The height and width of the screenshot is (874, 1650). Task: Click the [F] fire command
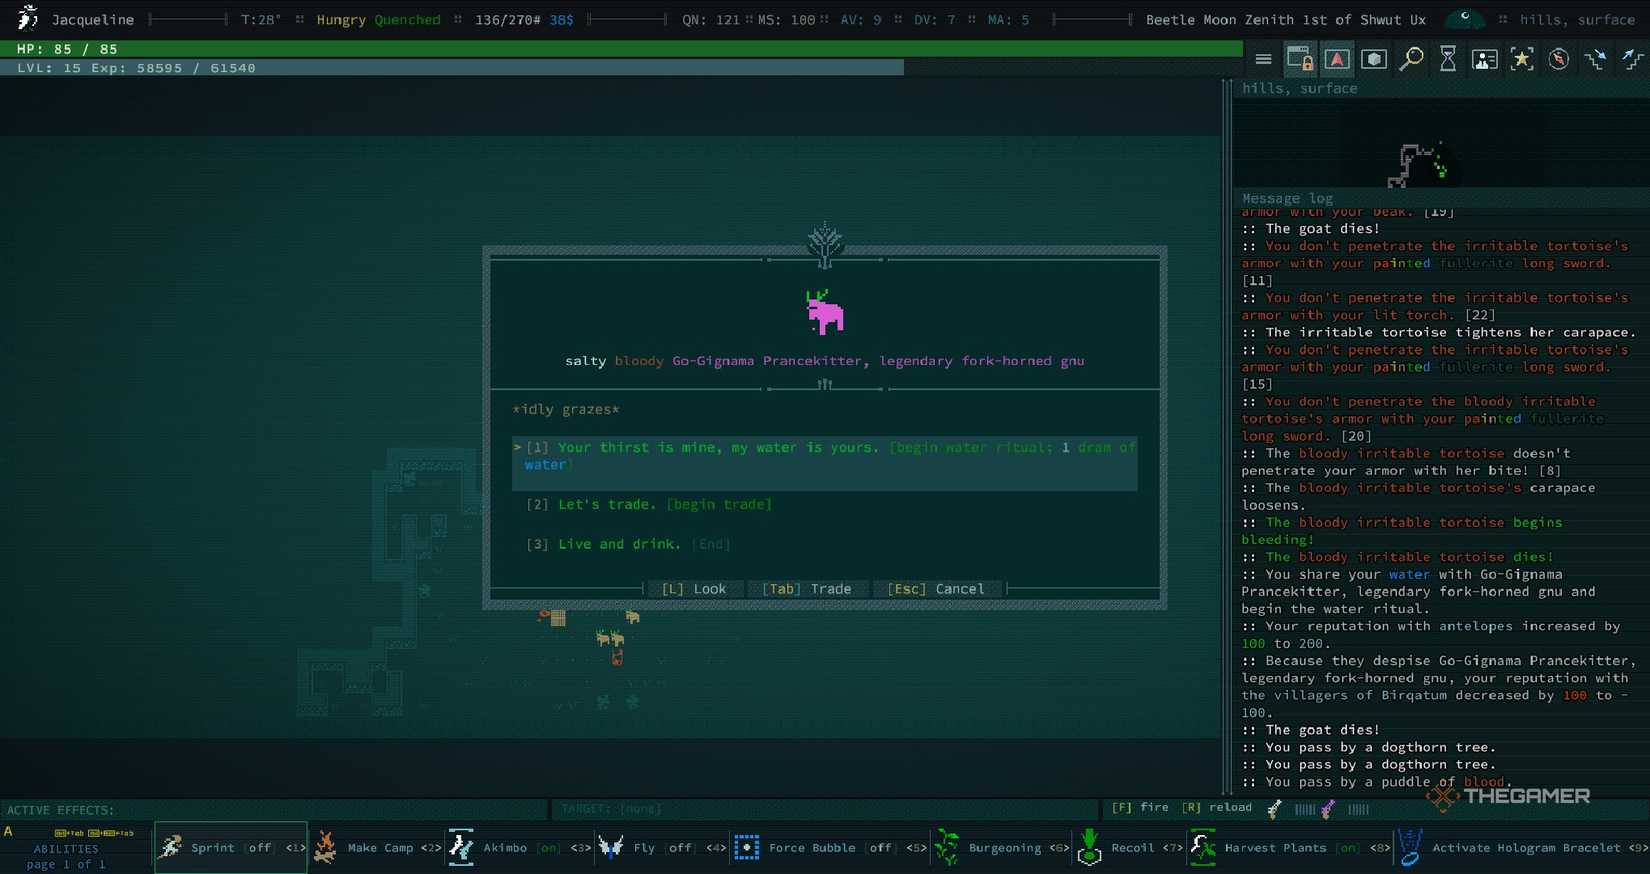click(x=1140, y=807)
